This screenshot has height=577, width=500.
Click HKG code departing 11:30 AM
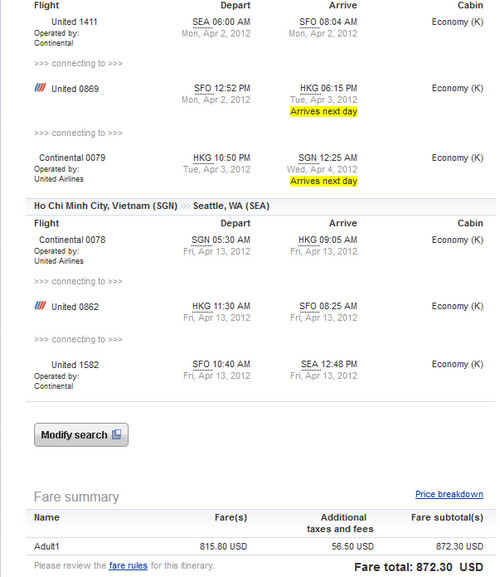click(x=201, y=306)
